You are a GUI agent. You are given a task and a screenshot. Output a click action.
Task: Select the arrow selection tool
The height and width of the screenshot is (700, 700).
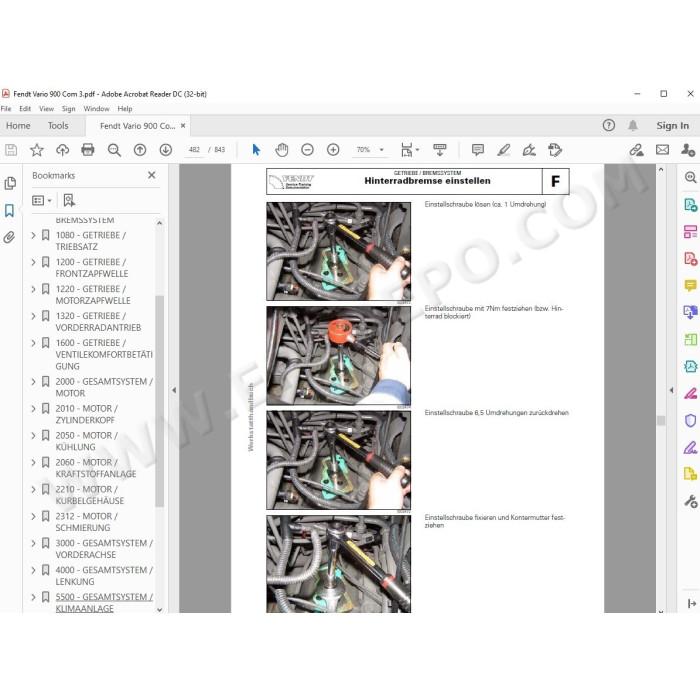256,150
